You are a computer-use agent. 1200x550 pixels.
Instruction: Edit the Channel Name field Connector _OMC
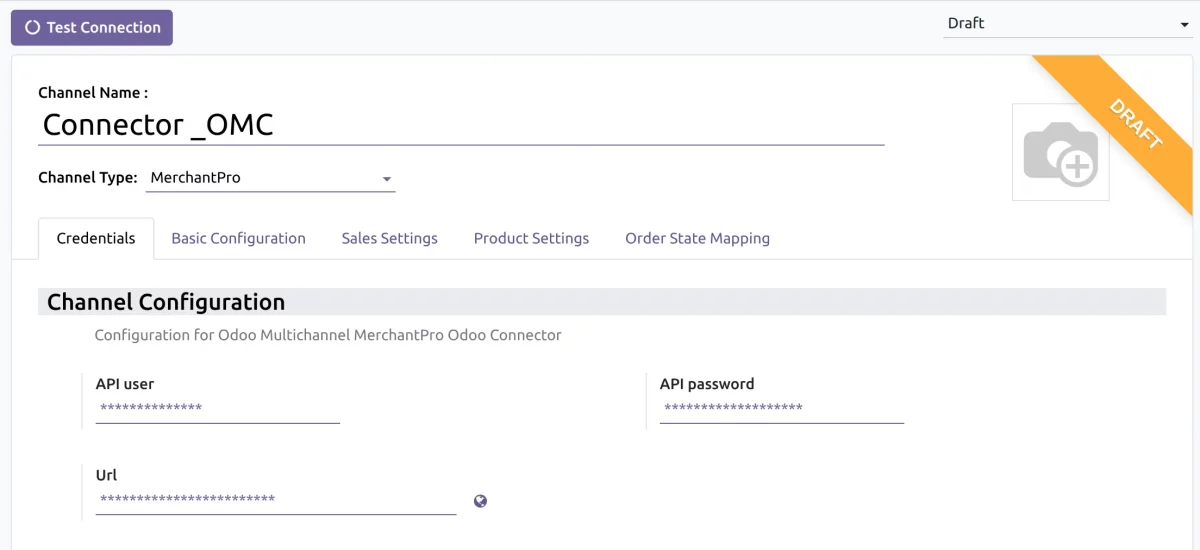[460, 125]
